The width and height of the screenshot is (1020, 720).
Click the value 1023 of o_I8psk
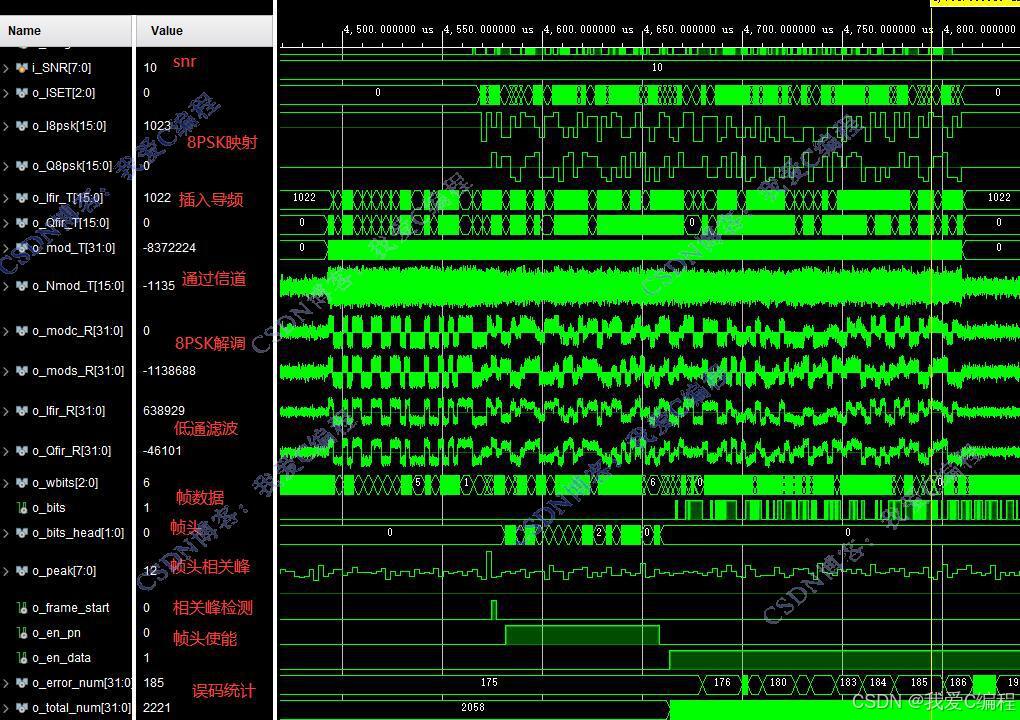tap(157, 126)
